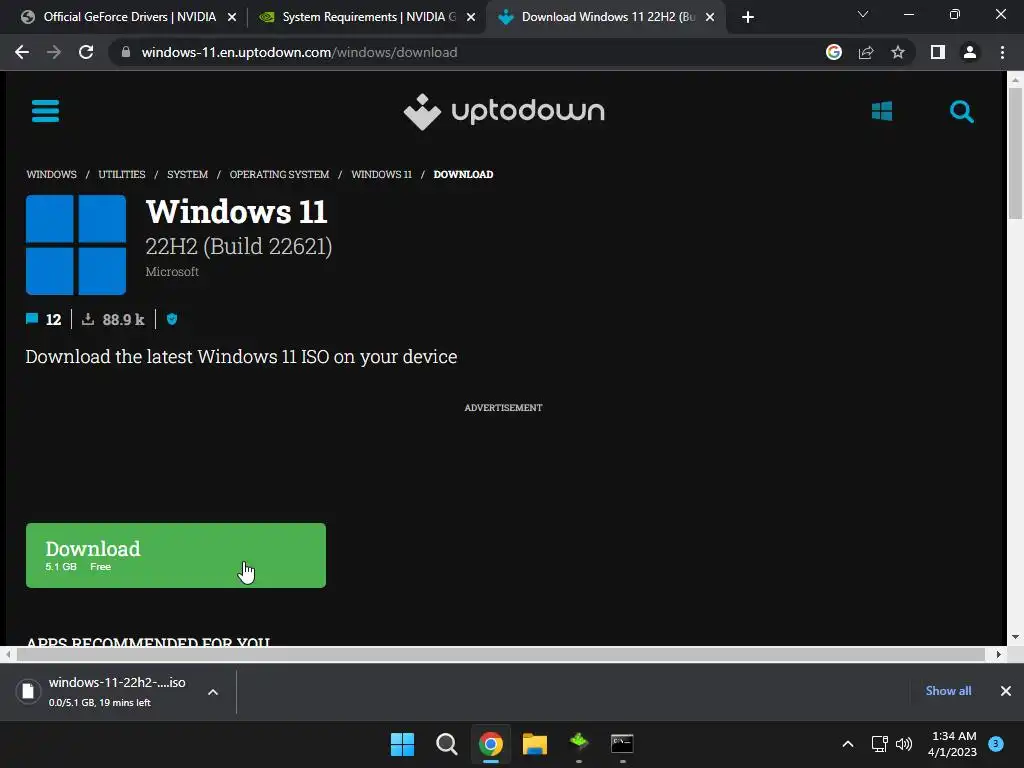Select the Windows platform icon
1024x768 pixels.
882,111
